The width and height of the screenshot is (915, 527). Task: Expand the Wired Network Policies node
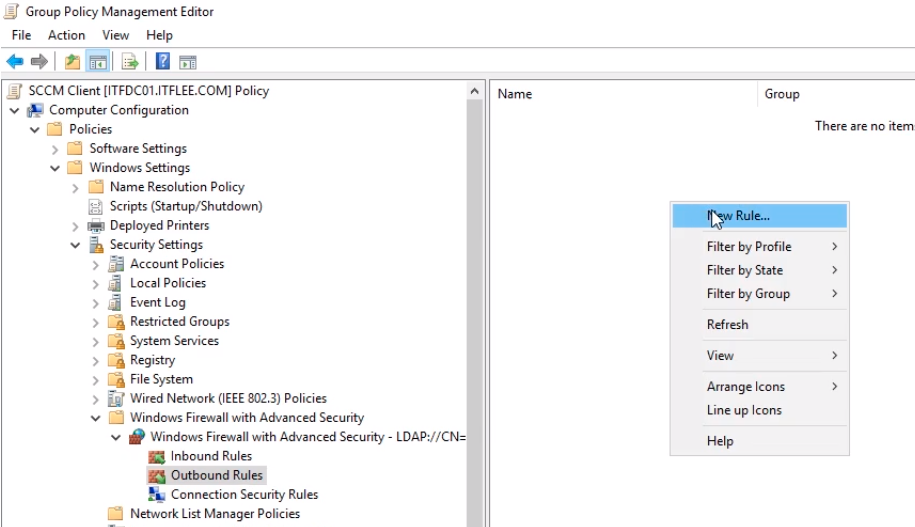pos(96,399)
